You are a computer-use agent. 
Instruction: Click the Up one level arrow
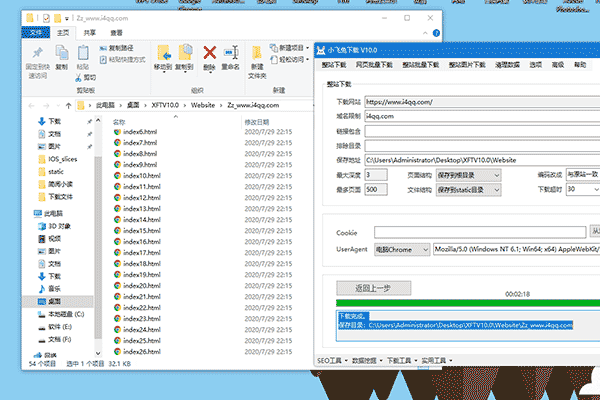pos(68,106)
